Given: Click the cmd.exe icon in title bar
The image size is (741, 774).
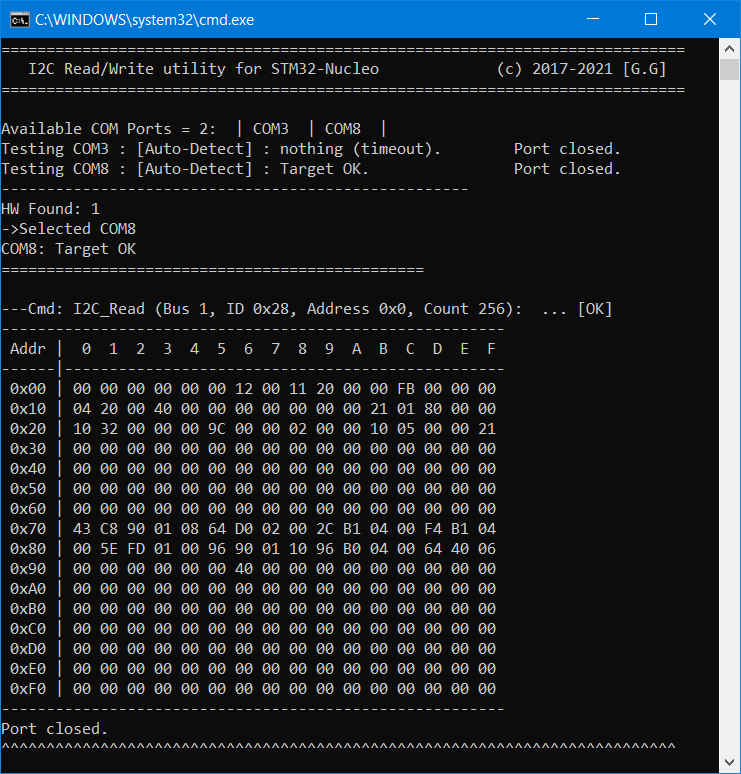Looking at the screenshot, I should click(x=20, y=20).
